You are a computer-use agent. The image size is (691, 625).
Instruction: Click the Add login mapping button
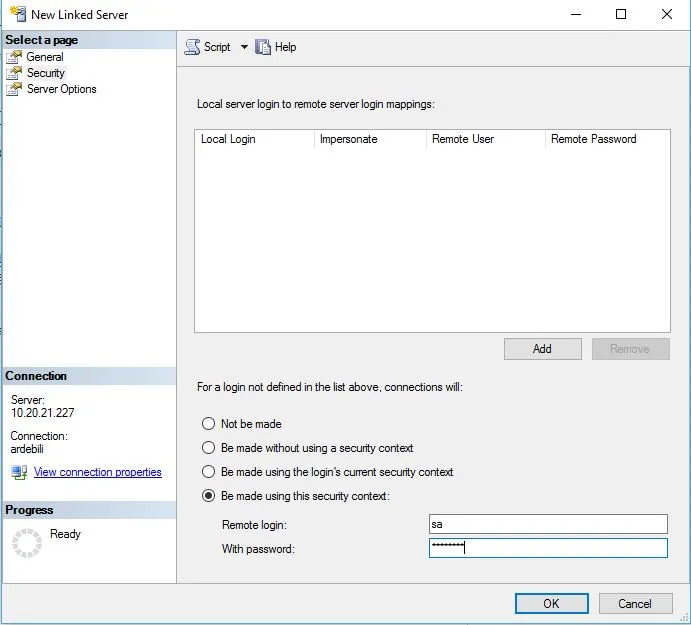[x=542, y=349]
